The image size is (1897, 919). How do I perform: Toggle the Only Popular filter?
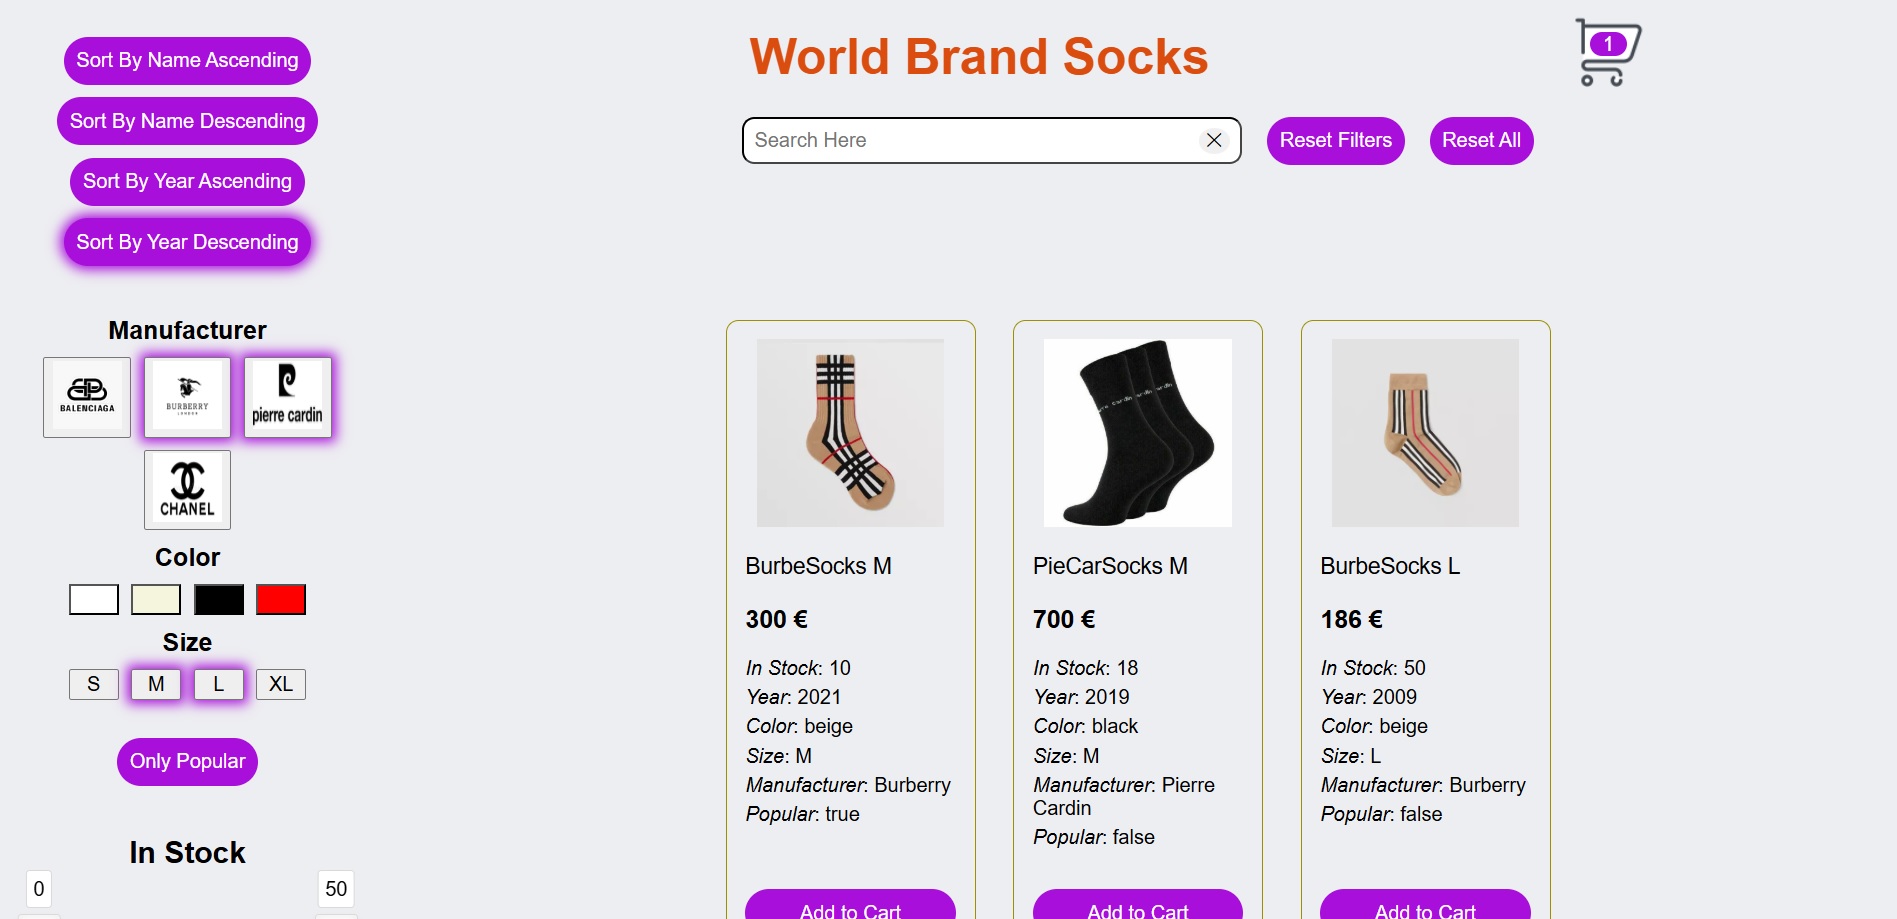point(186,761)
